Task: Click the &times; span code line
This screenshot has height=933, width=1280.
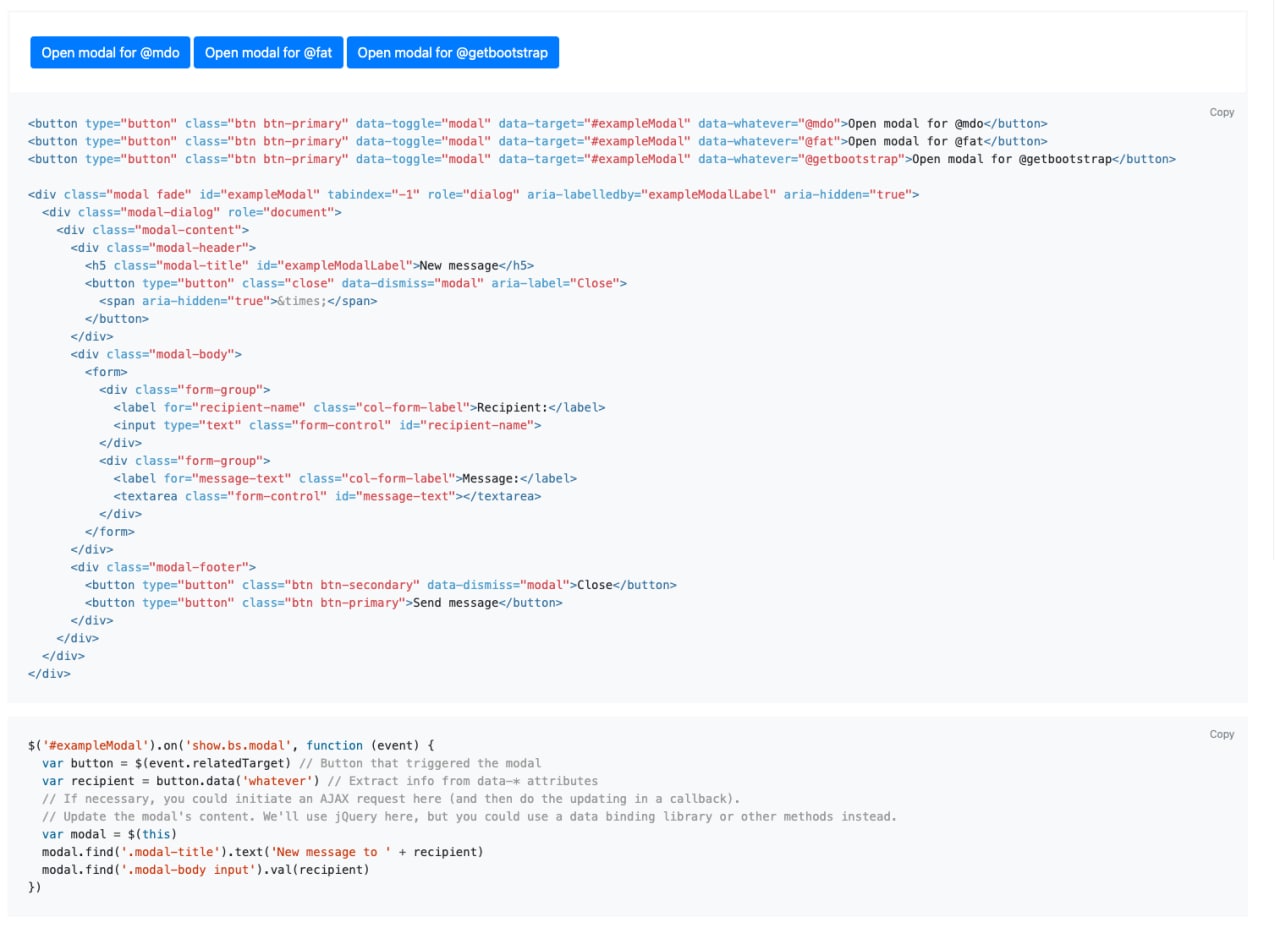Action: pos(238,301)
